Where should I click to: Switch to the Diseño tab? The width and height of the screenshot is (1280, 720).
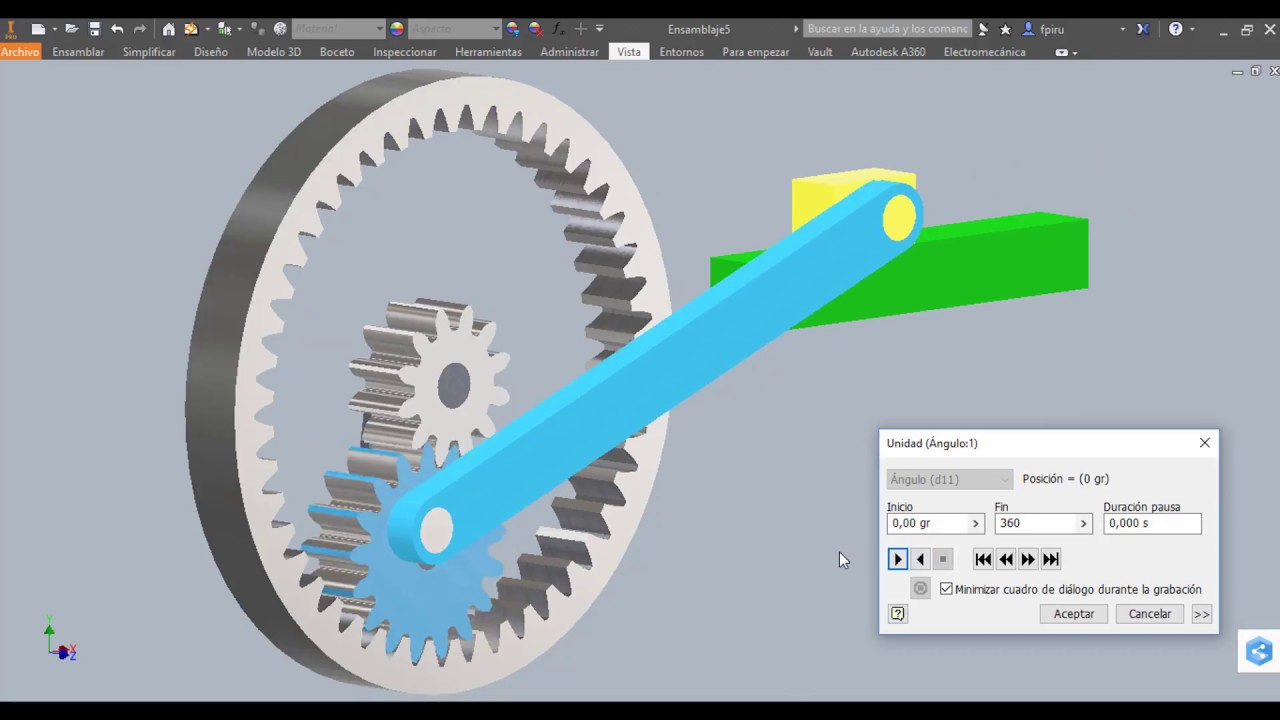pos(211,52)
